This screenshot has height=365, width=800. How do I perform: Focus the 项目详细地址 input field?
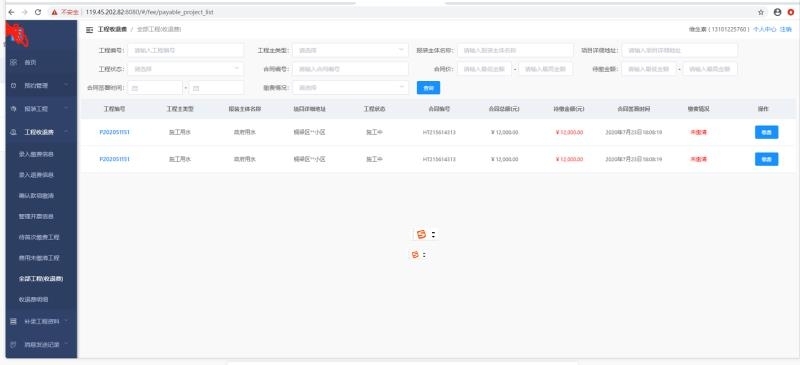(680, 51)
